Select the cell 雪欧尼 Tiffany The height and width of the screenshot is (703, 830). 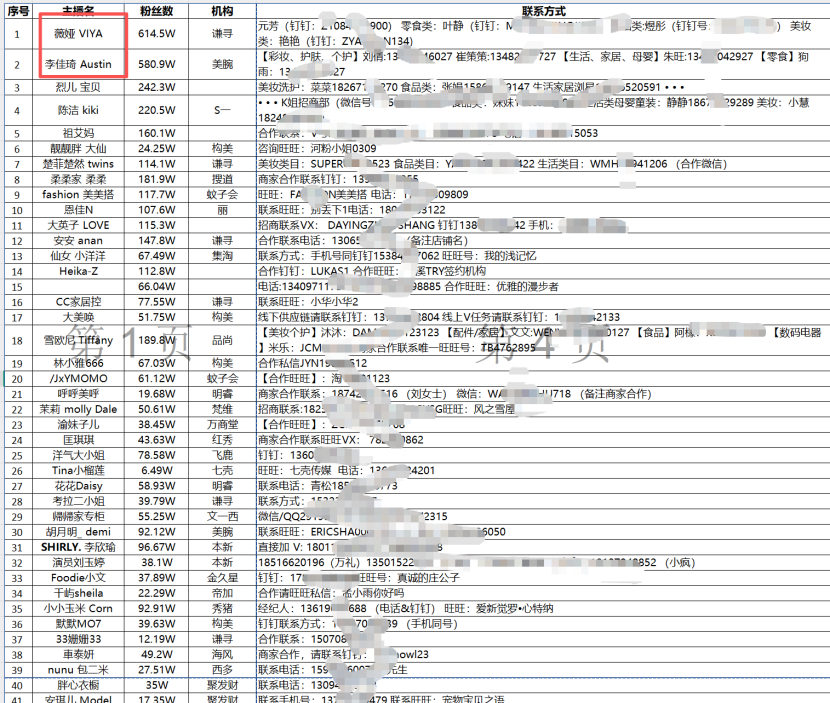click(x=78, y=340)
